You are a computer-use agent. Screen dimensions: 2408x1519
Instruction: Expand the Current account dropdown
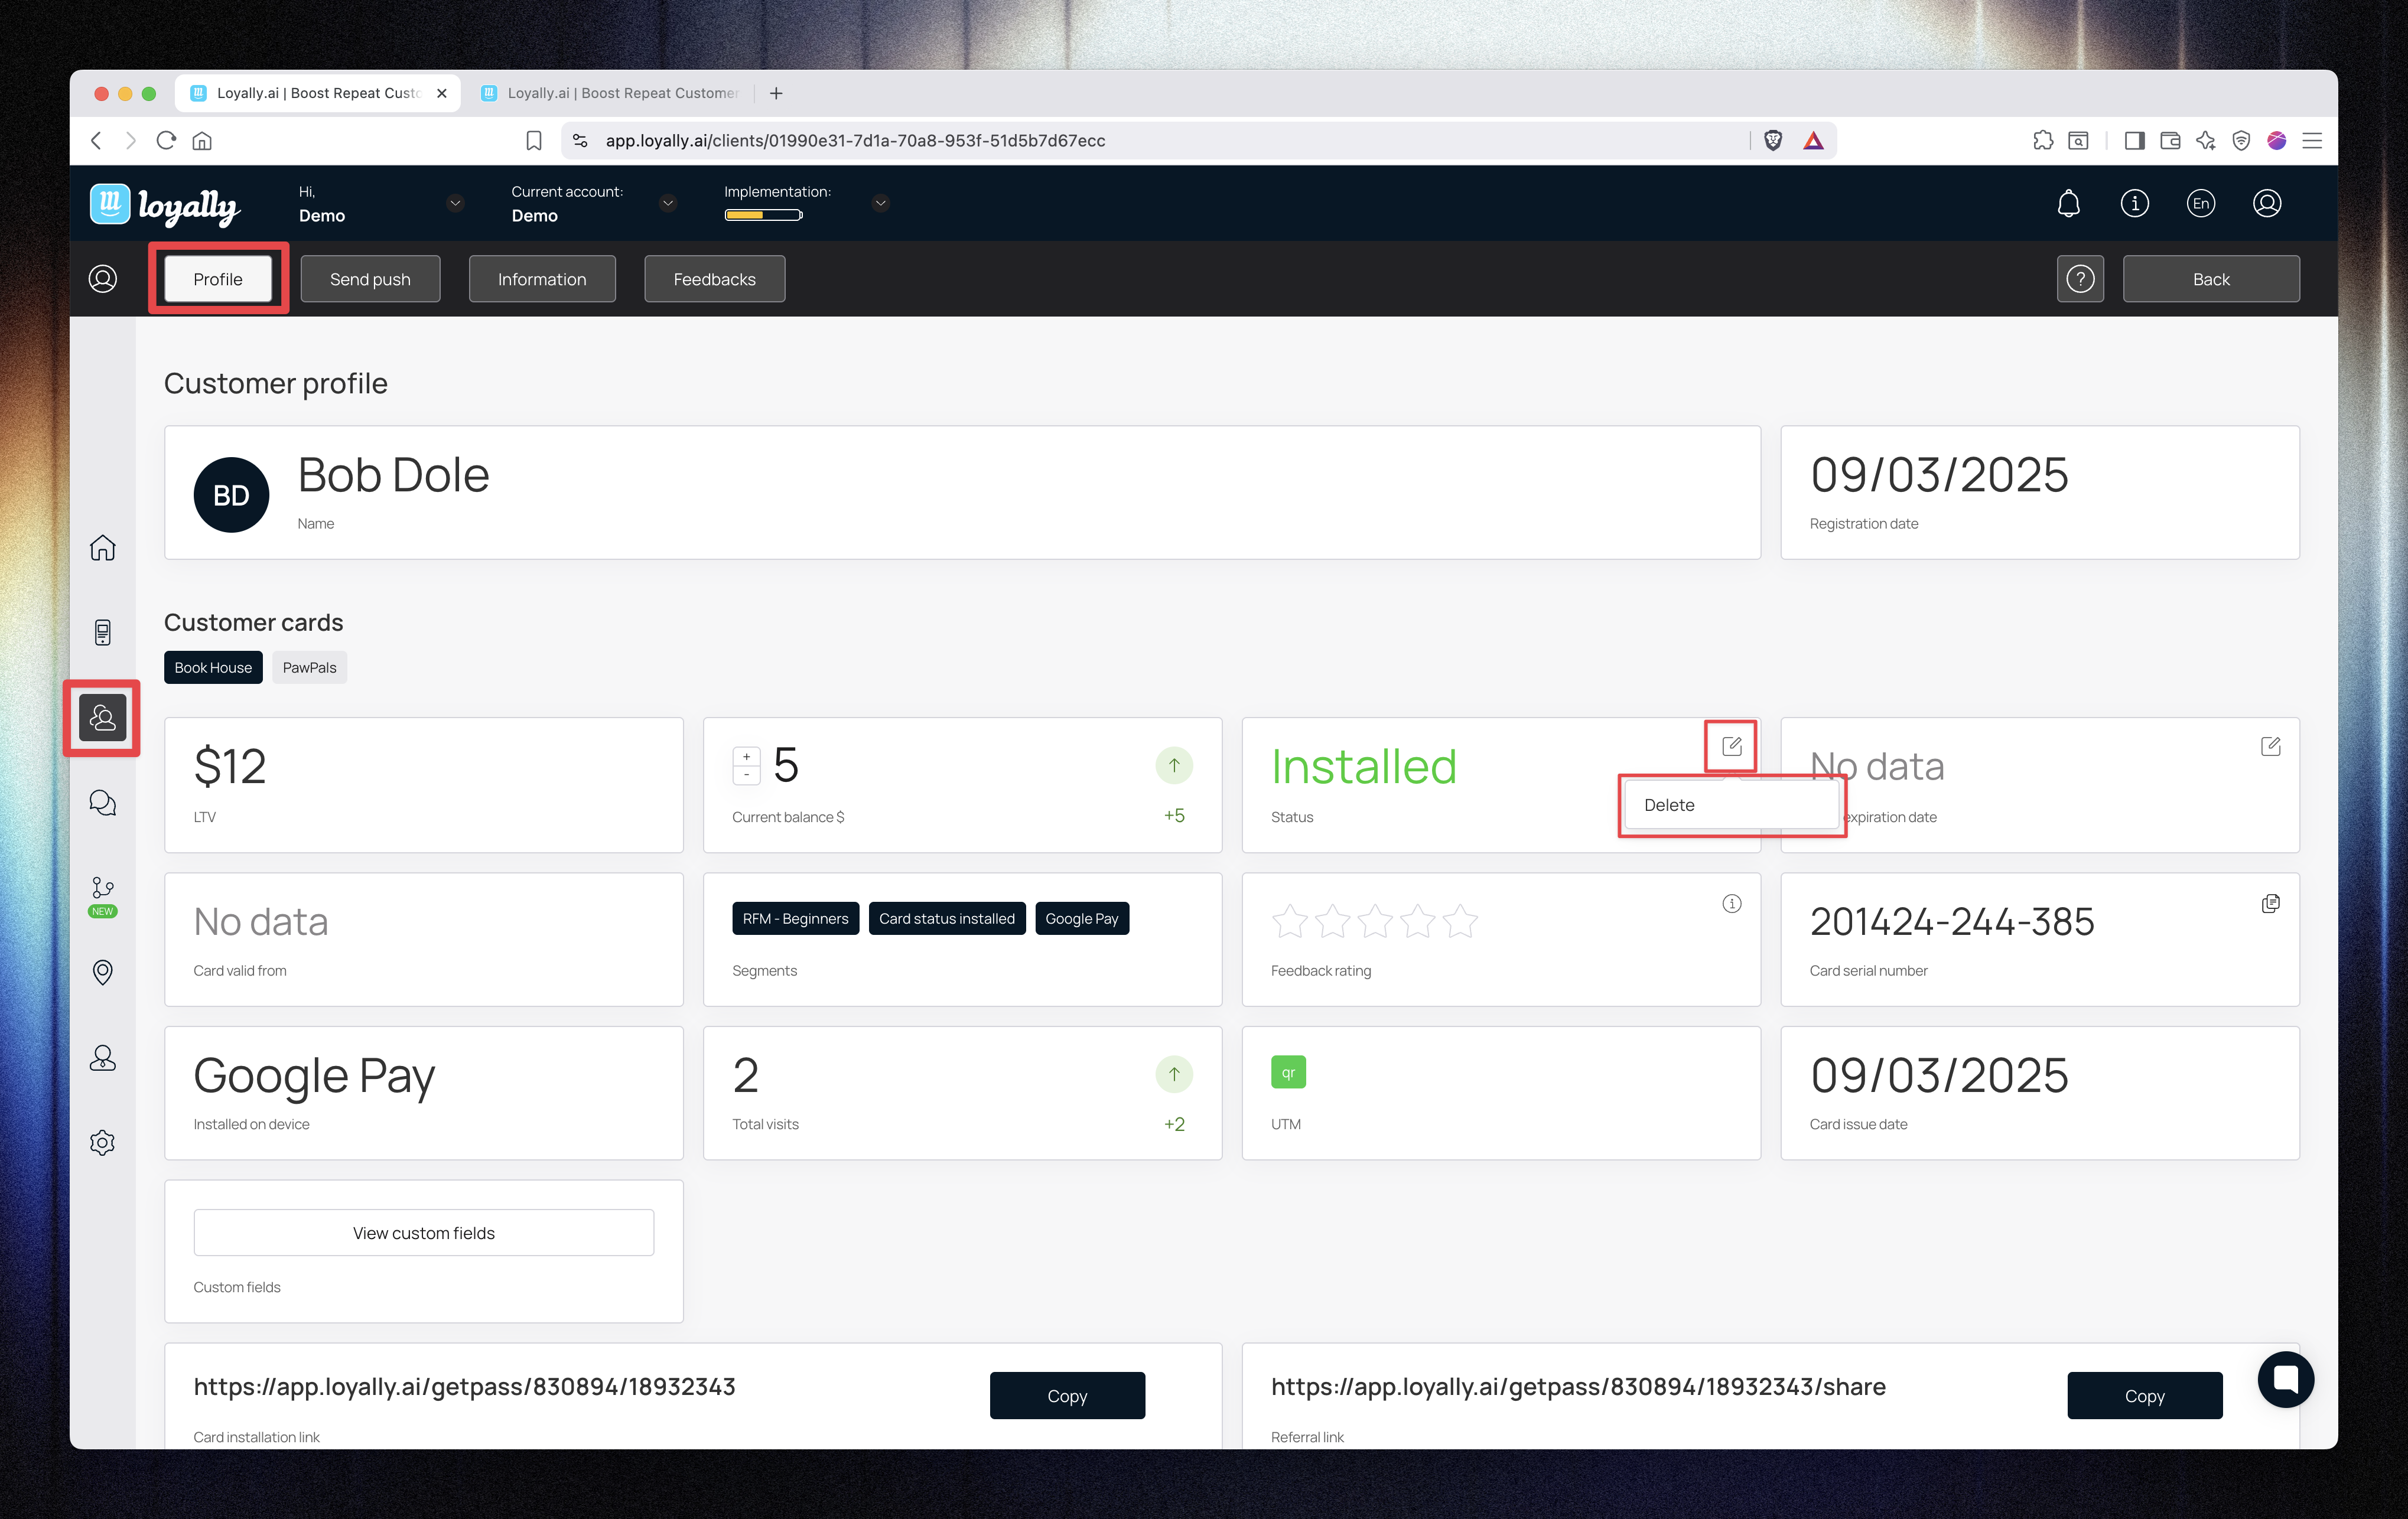tap(668, 203)
